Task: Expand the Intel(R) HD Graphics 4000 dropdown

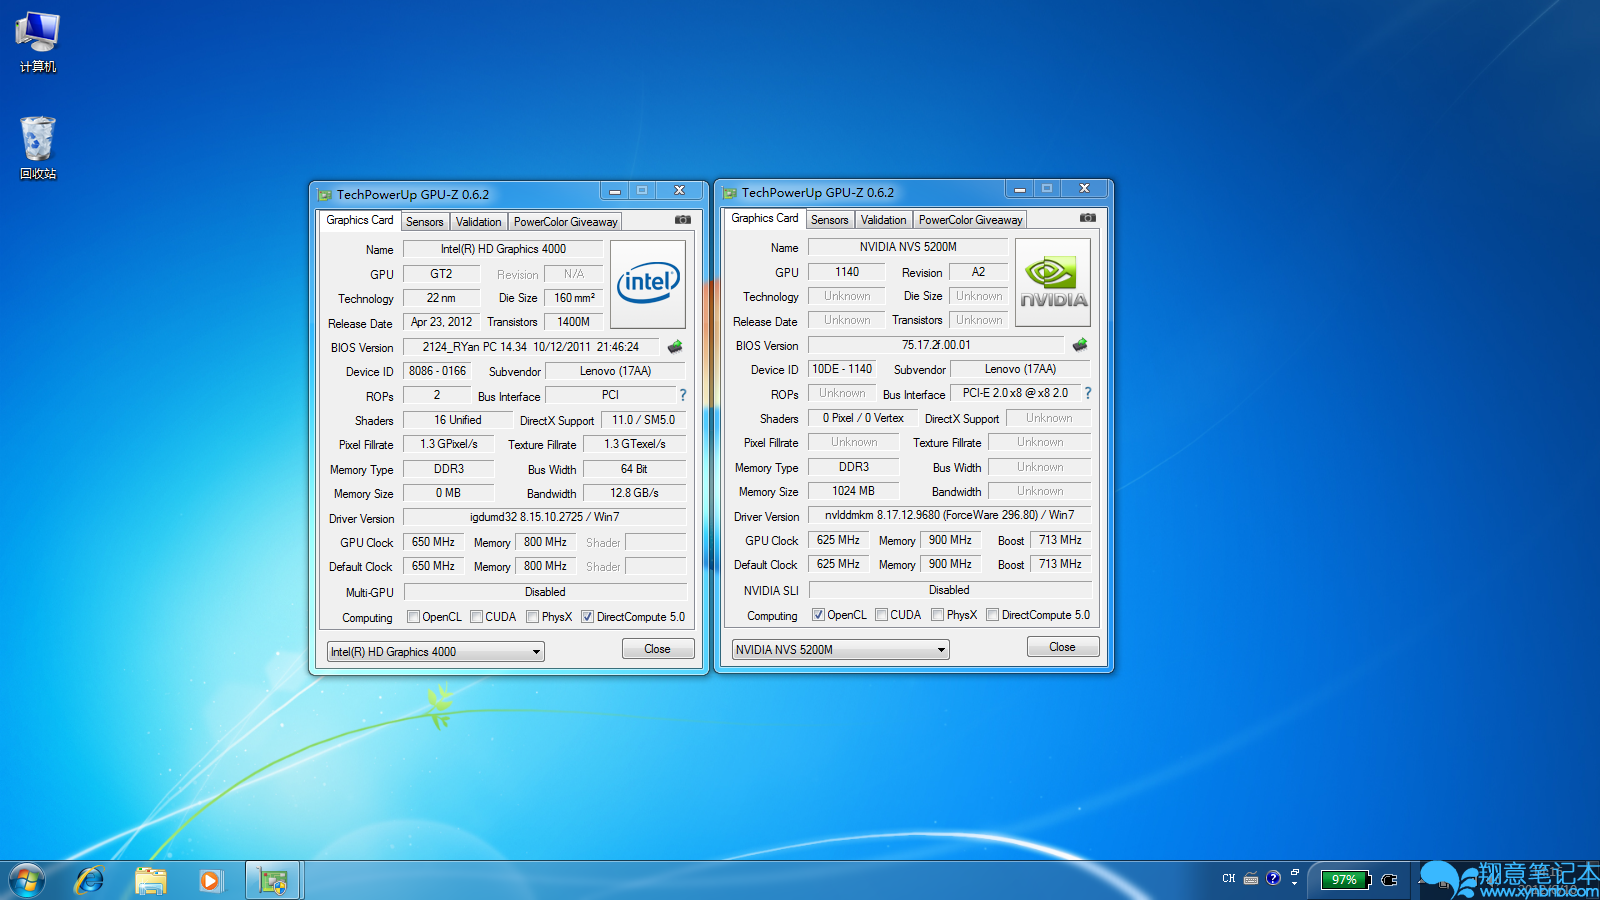Action: 436,652
